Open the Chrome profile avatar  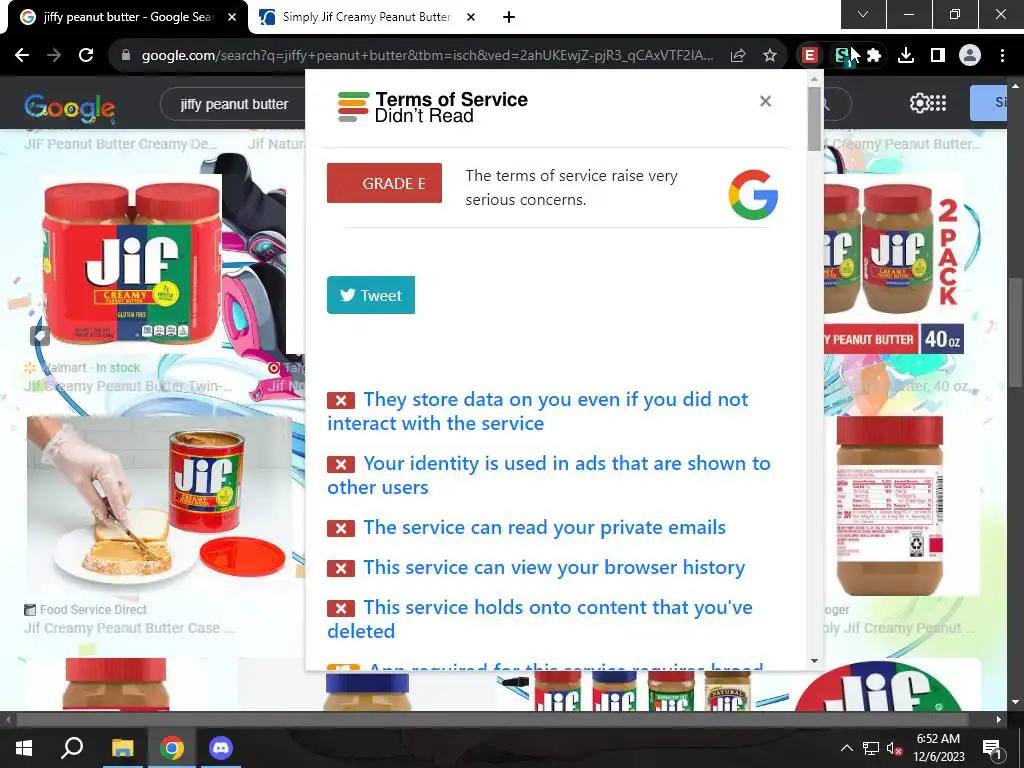pyautogui.click(x=970, y=56)
